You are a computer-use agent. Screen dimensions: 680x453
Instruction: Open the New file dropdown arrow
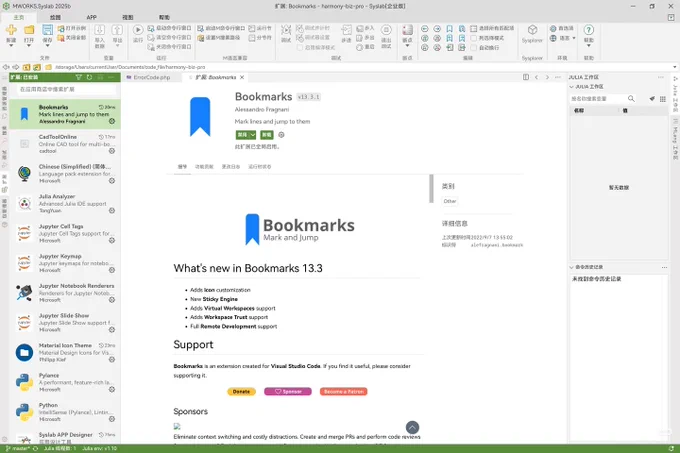(11, 46)
